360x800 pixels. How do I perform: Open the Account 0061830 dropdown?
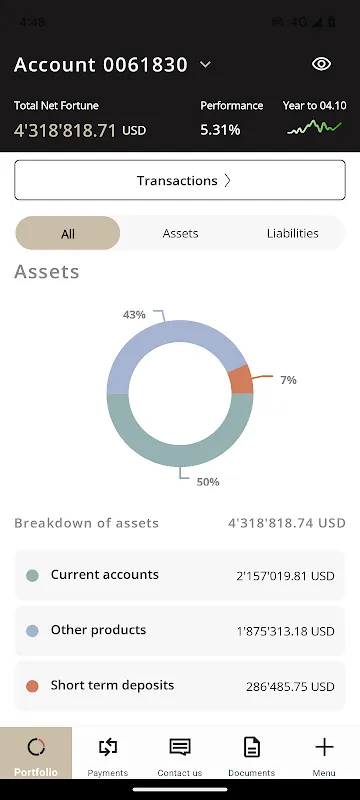point(113,64)
